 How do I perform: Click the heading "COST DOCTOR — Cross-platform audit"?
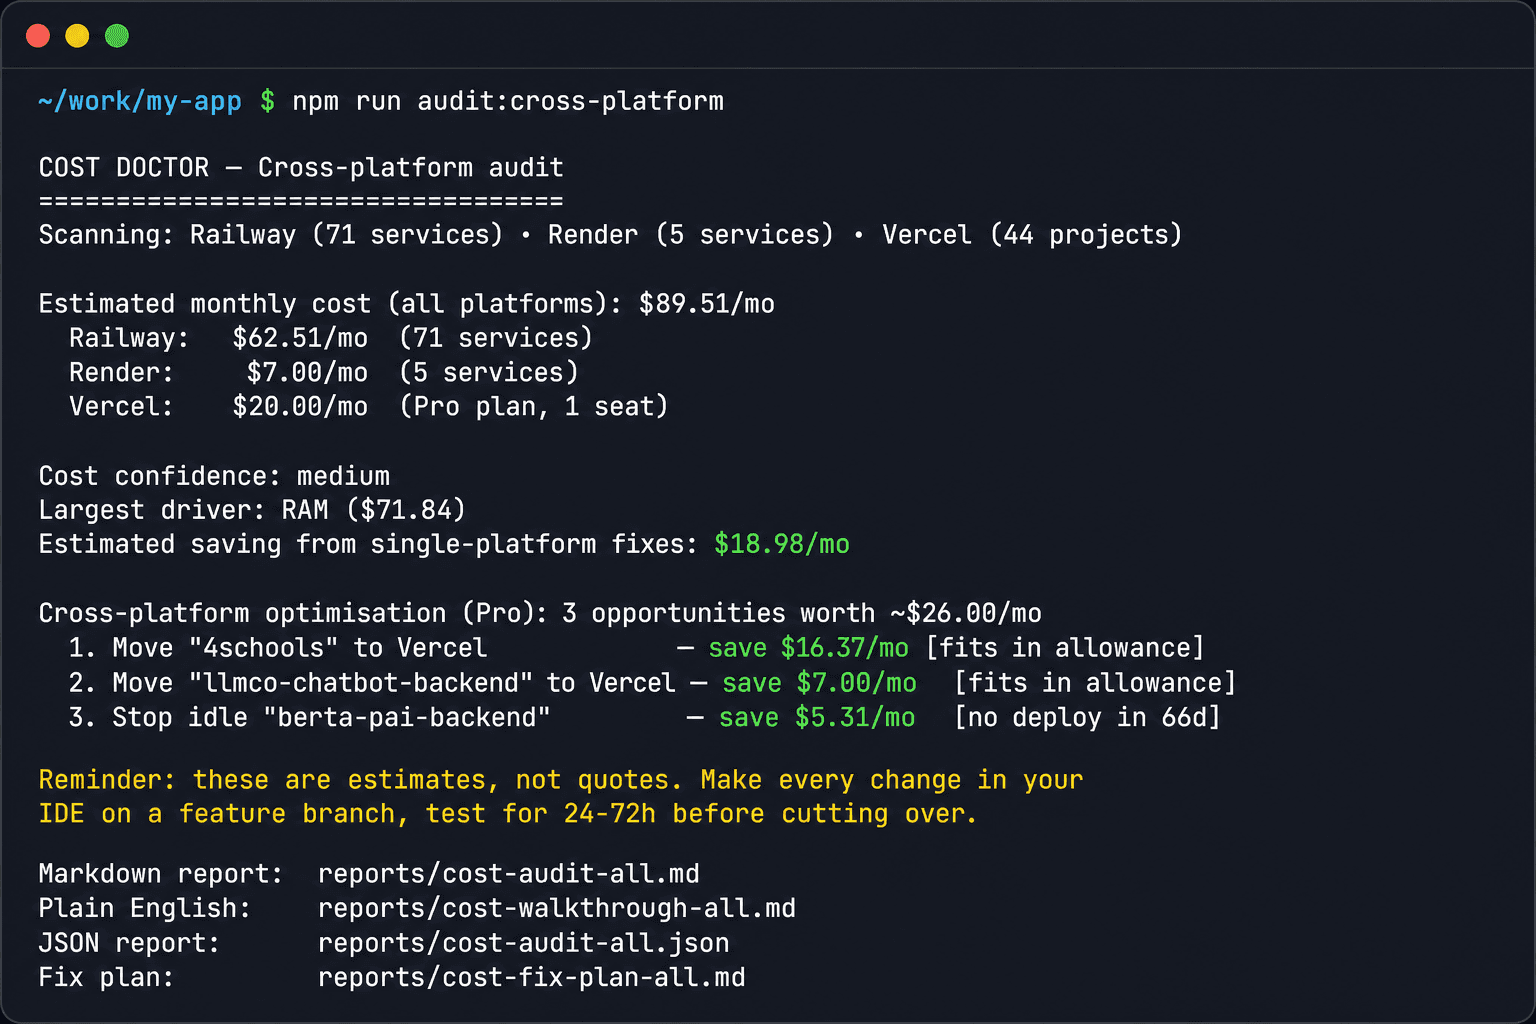tap(301, 167)
